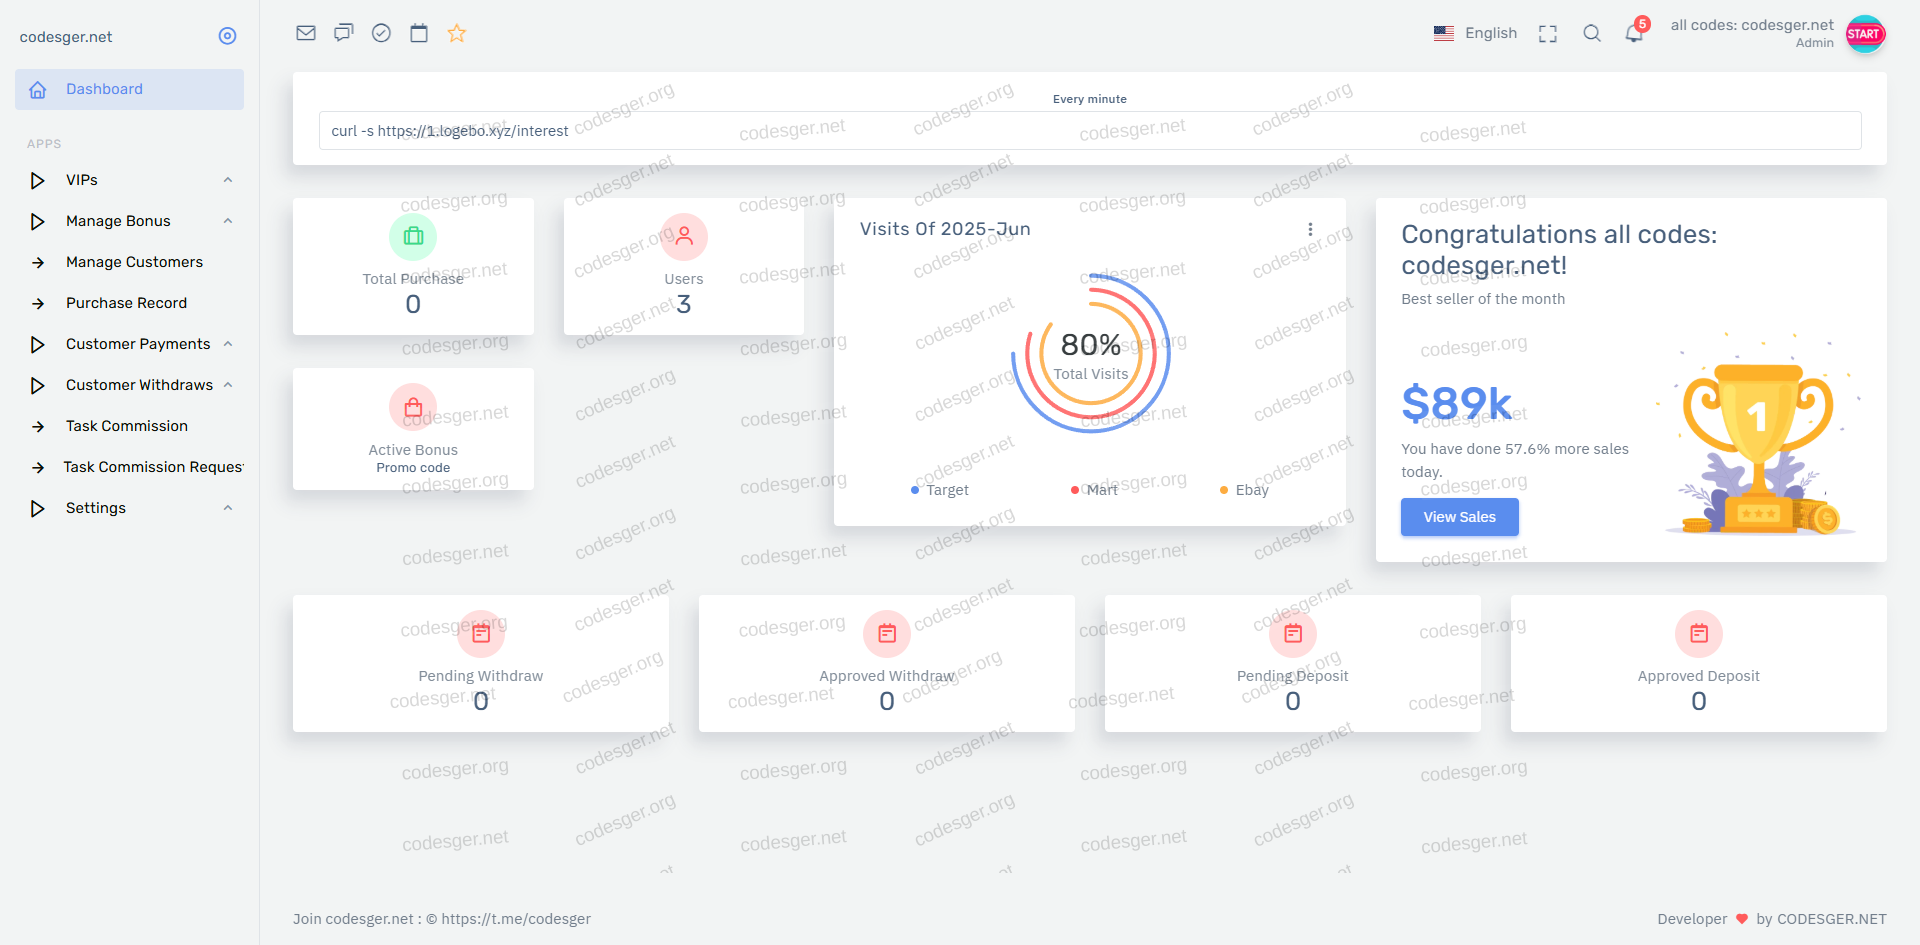This screenshot has height=945, width=1920.
Task: Open Purchase Record menu item
Action: pyautogui.click(x=126, y=303)
